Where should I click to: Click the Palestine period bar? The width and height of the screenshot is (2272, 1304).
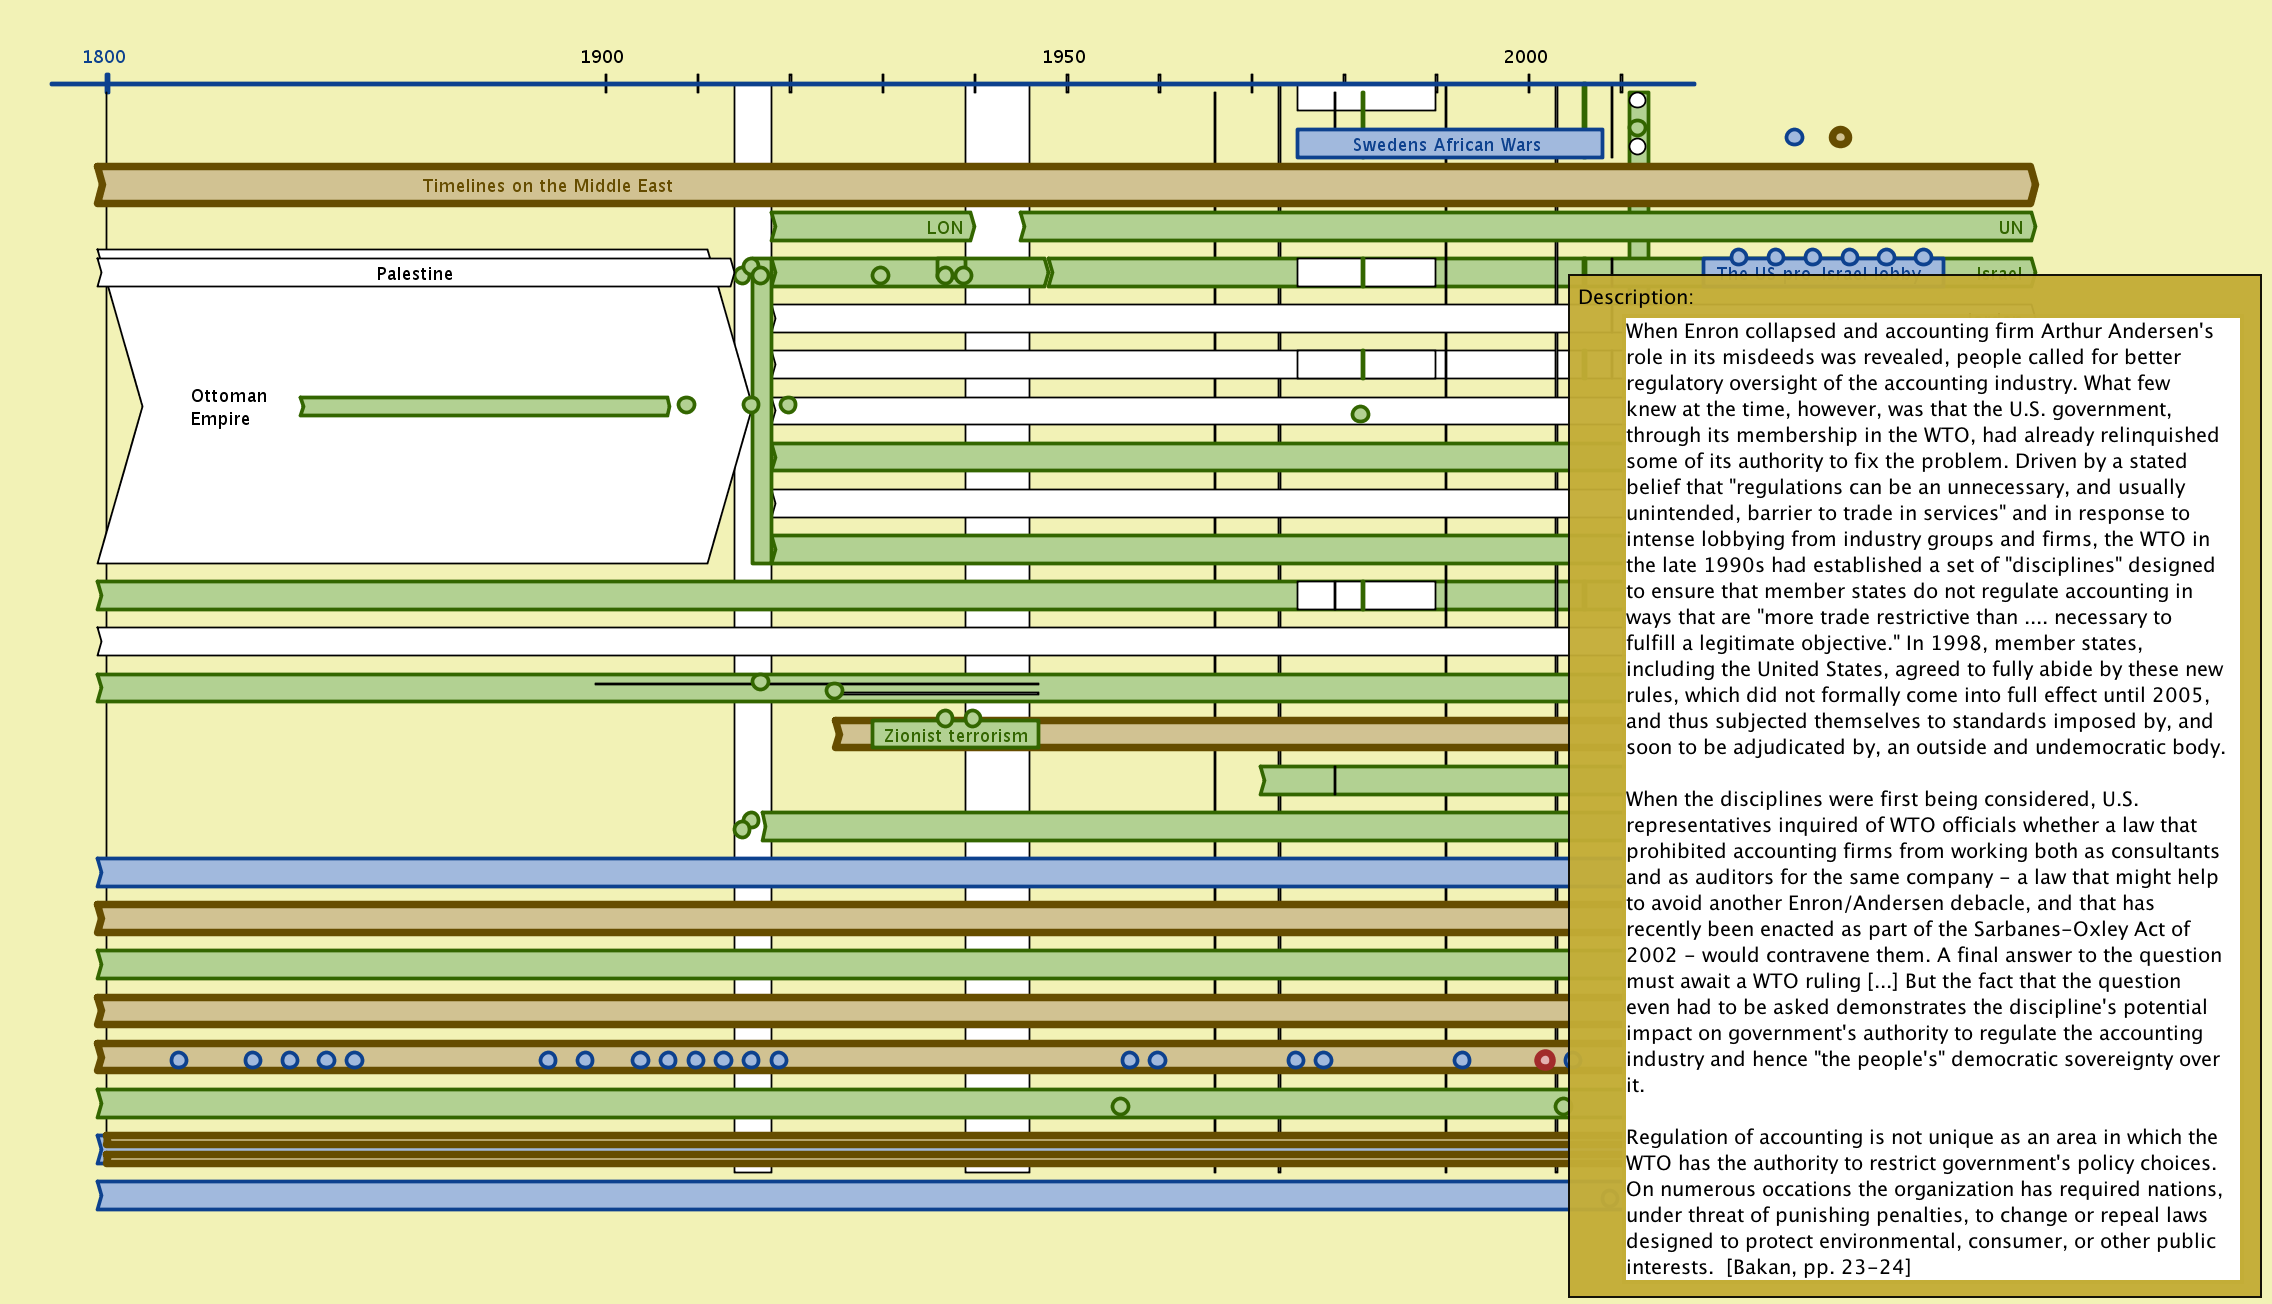pos(414,273)
